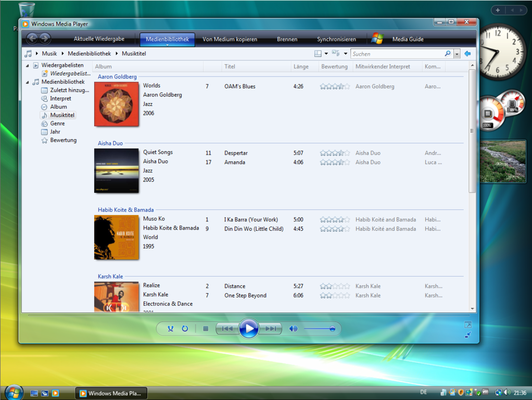
Task: Select the Muso Ko album cover
Action: [x=116, y=237]
